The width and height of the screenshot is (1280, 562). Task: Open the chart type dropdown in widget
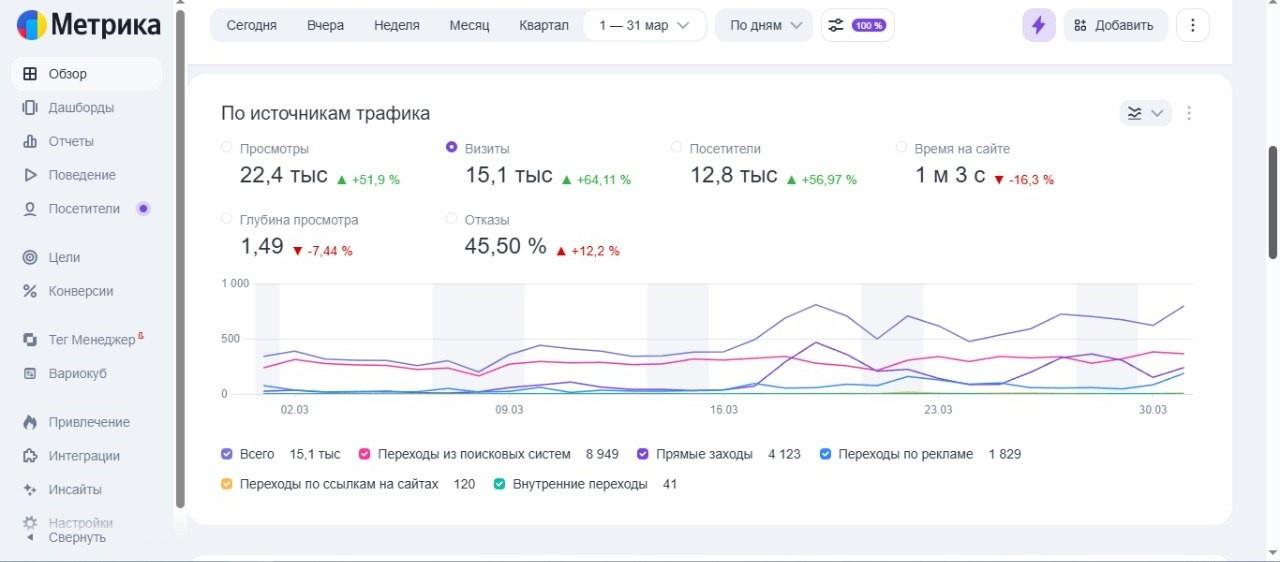tap(1145, 113)
